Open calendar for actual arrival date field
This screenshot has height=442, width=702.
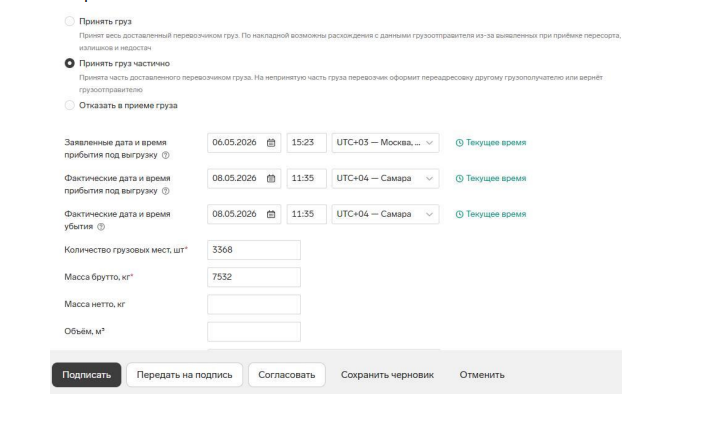(271, 179)
